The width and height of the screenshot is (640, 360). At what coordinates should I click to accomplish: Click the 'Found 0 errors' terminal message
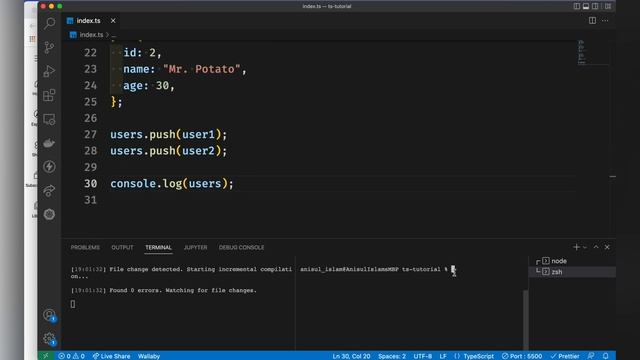tap(164, 290)
